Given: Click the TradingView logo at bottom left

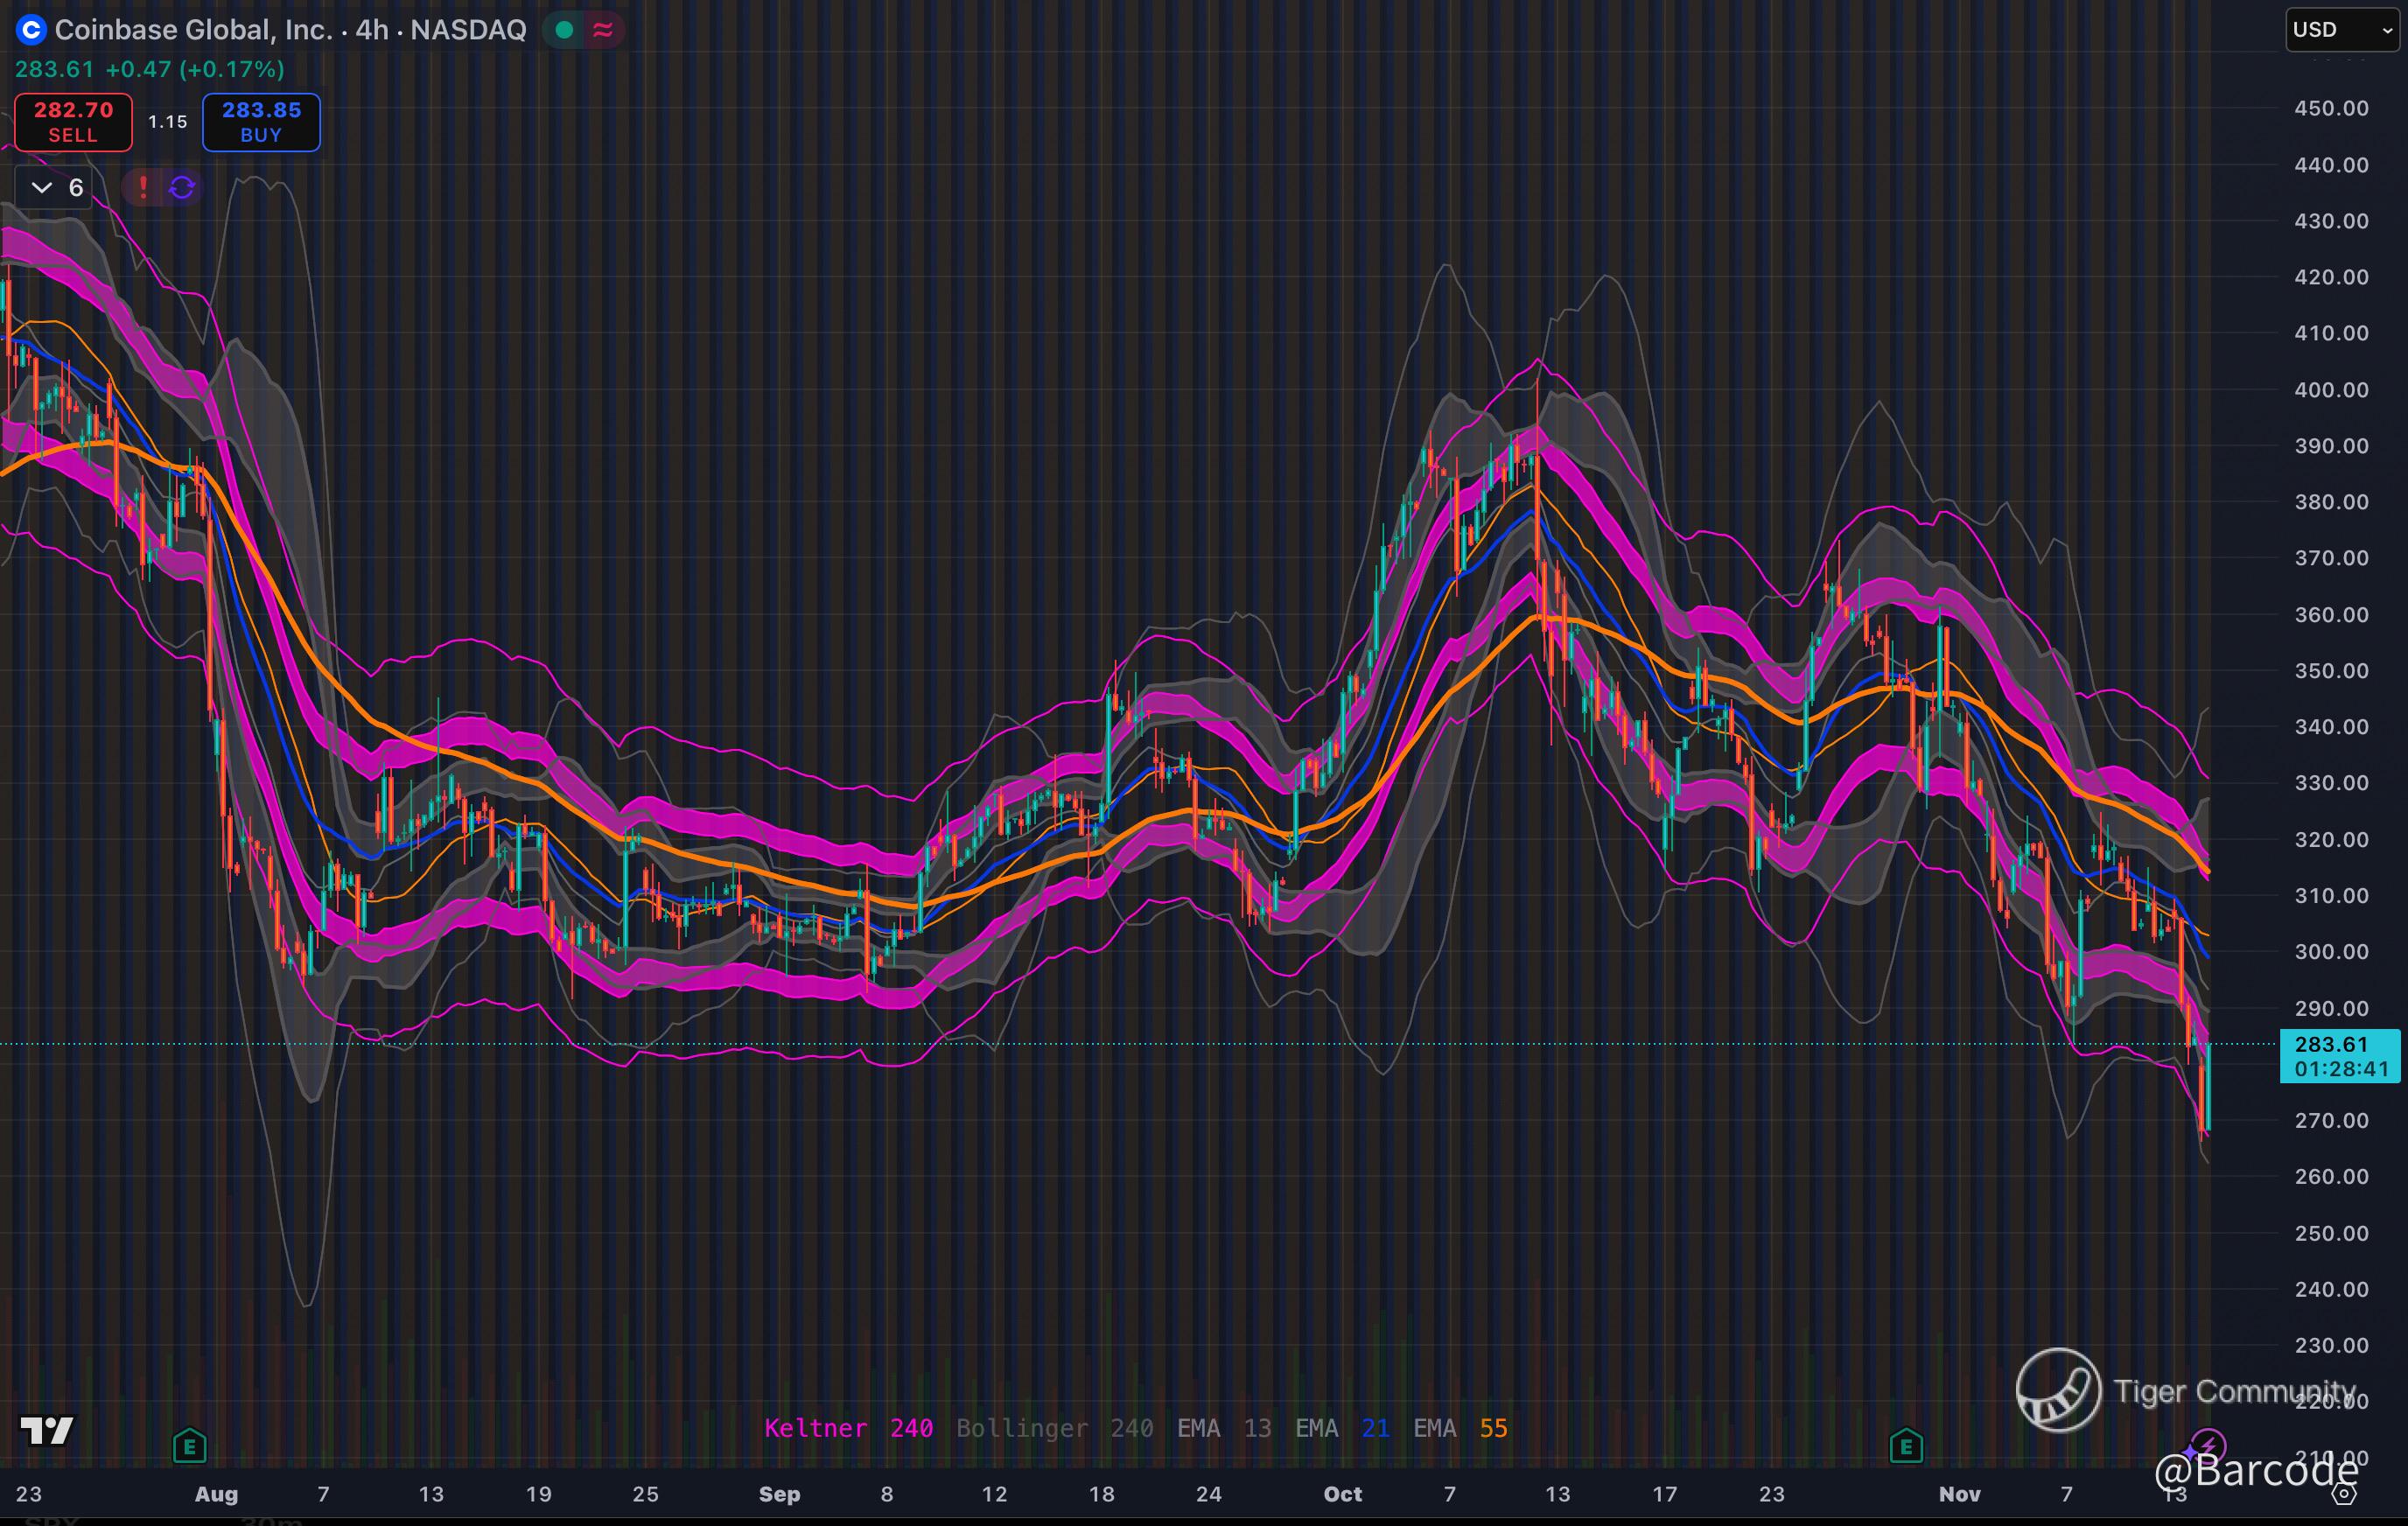Looking at the screenshot, I should tap(47, 1430).
